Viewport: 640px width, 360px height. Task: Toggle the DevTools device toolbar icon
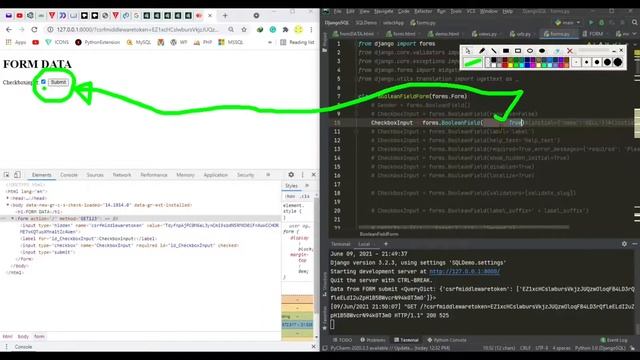click(x=17, y=175)
